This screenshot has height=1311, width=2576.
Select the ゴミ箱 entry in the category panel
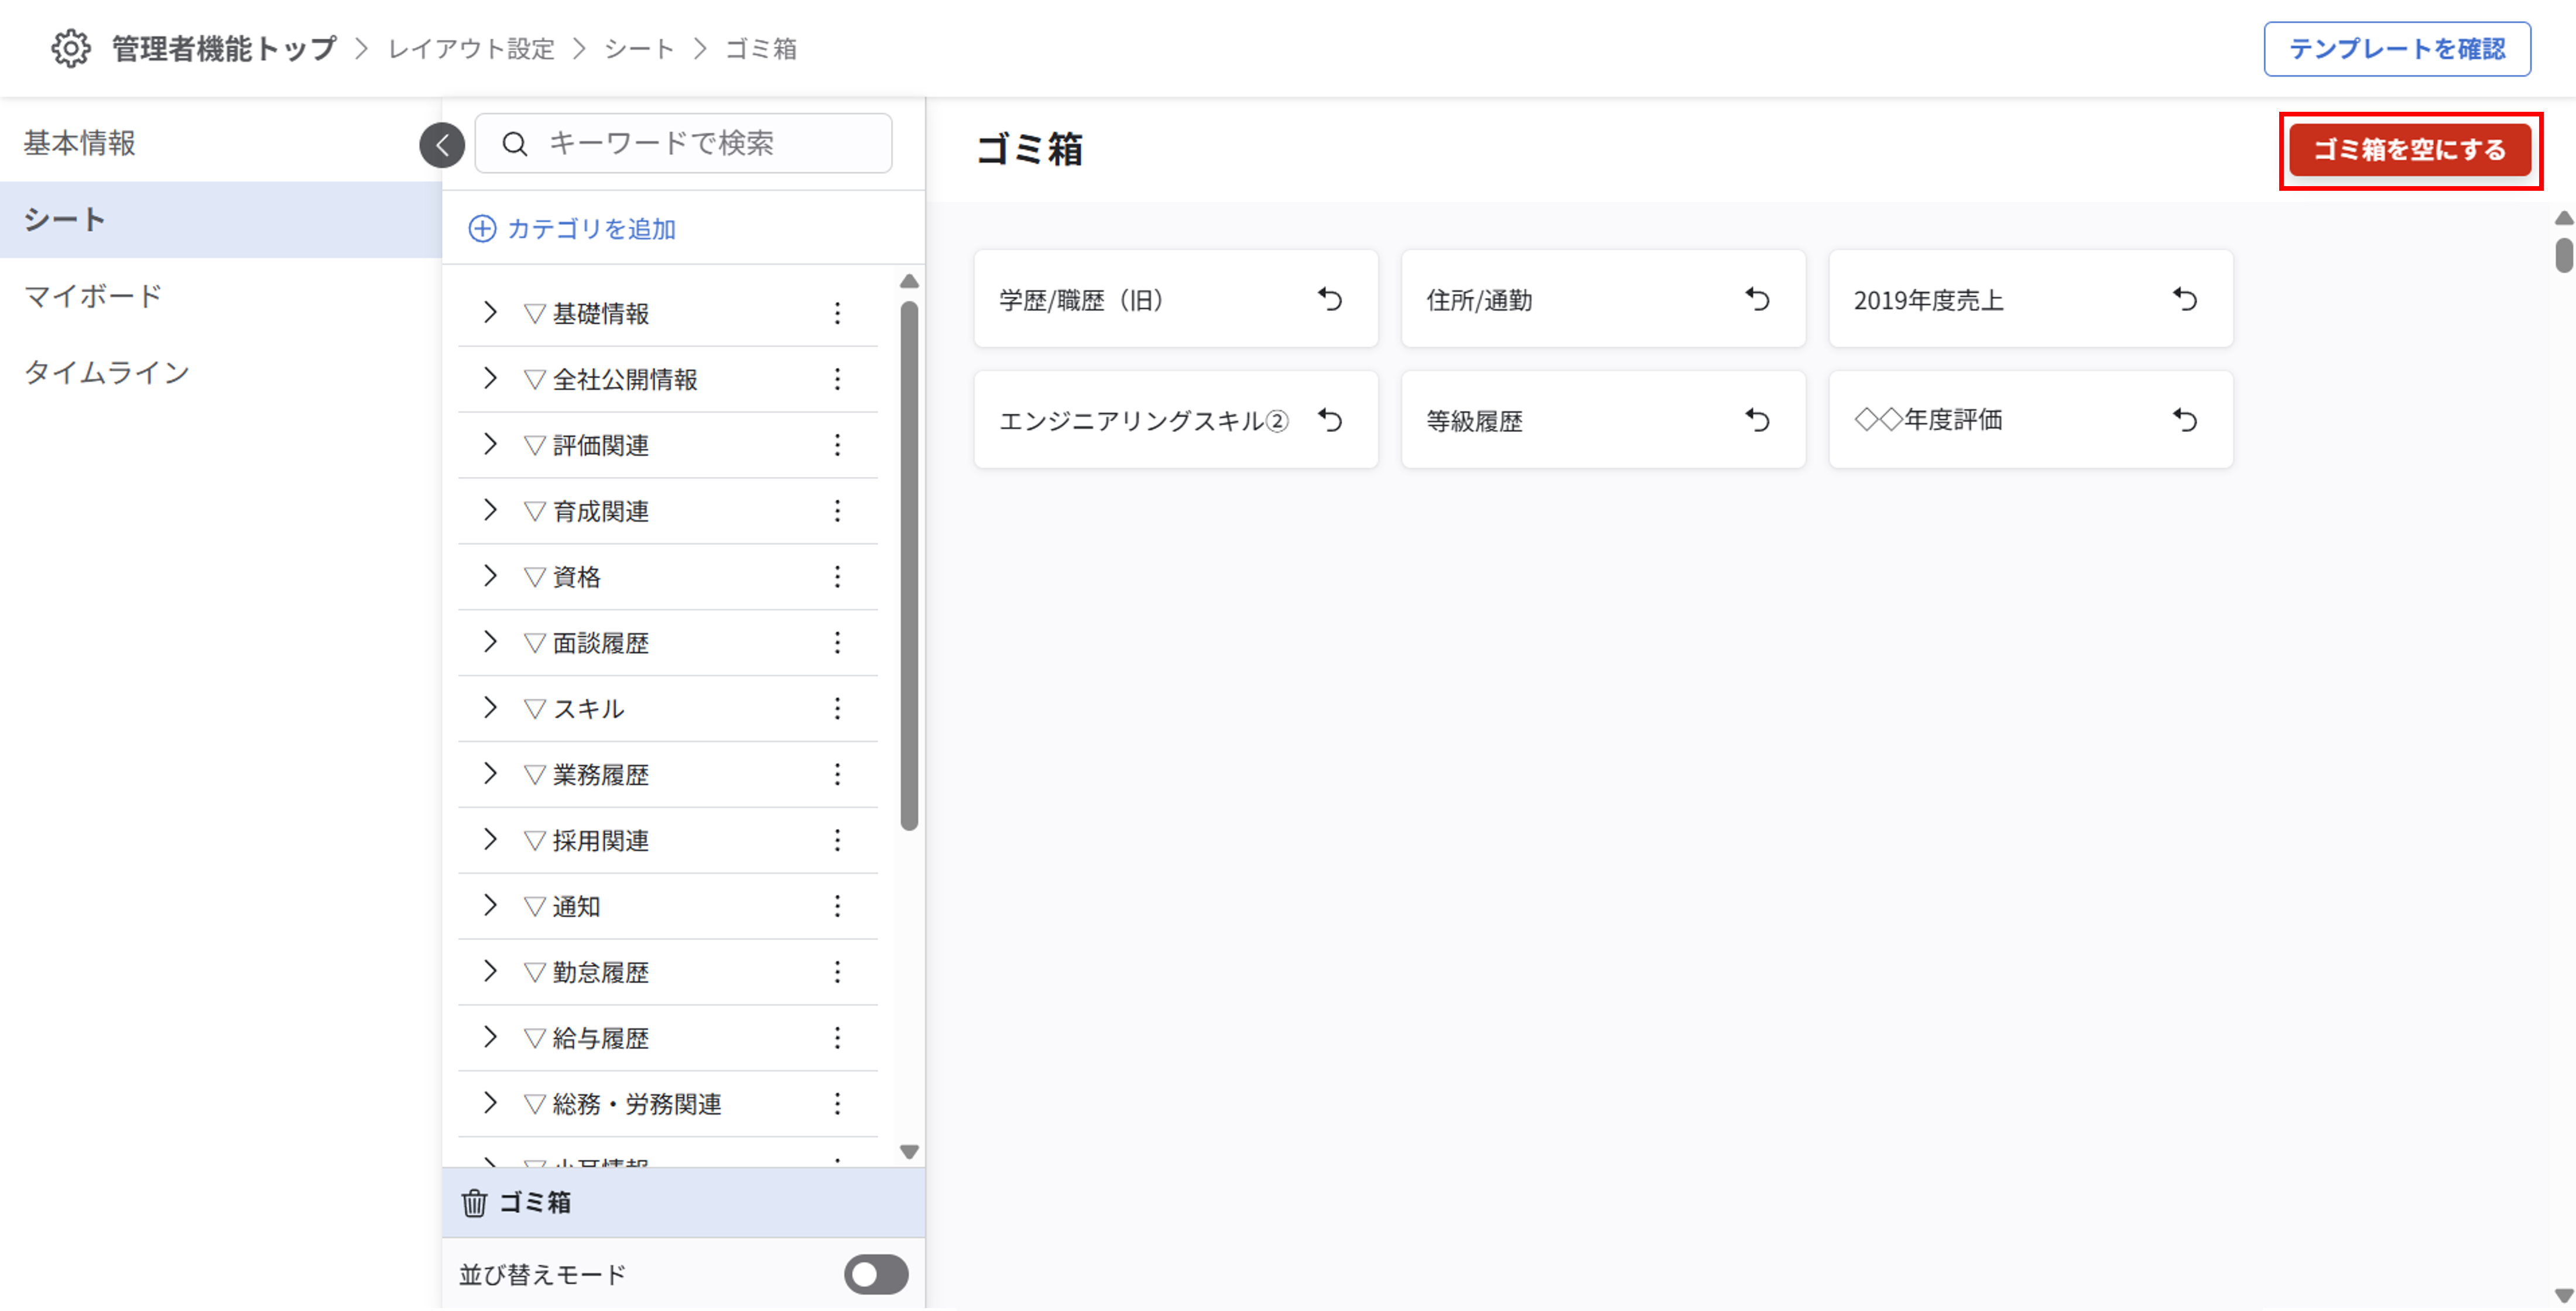click(683, 1203)
